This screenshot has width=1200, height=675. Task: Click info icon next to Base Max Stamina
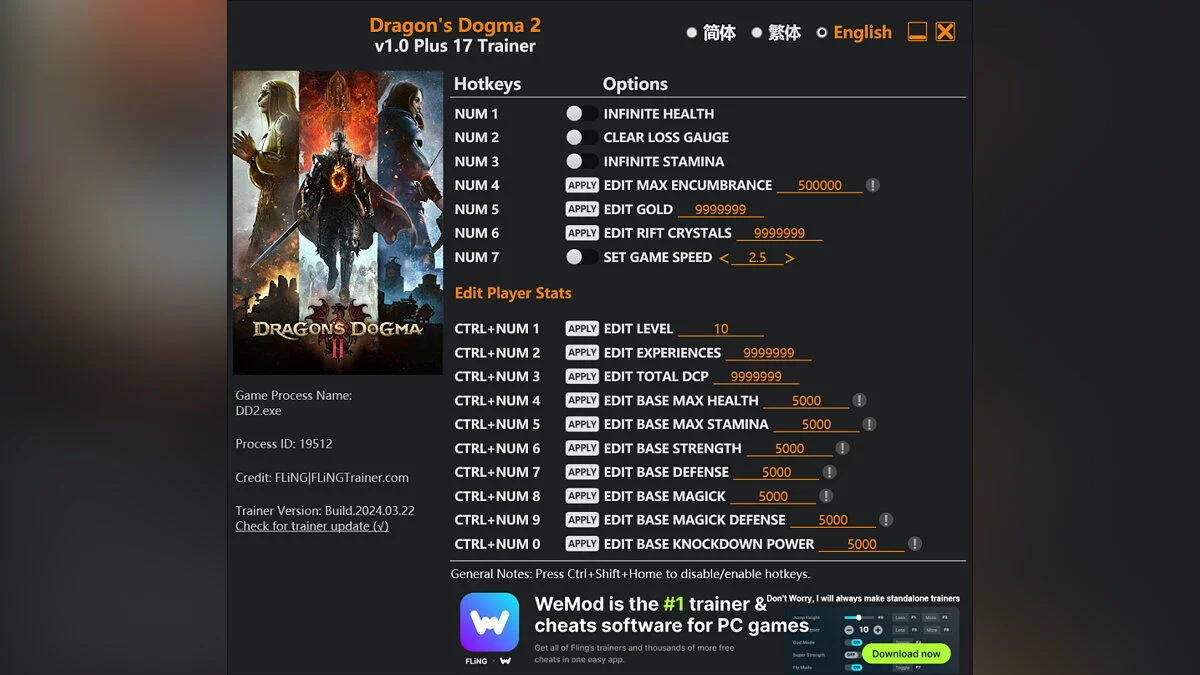pos(869,424)
